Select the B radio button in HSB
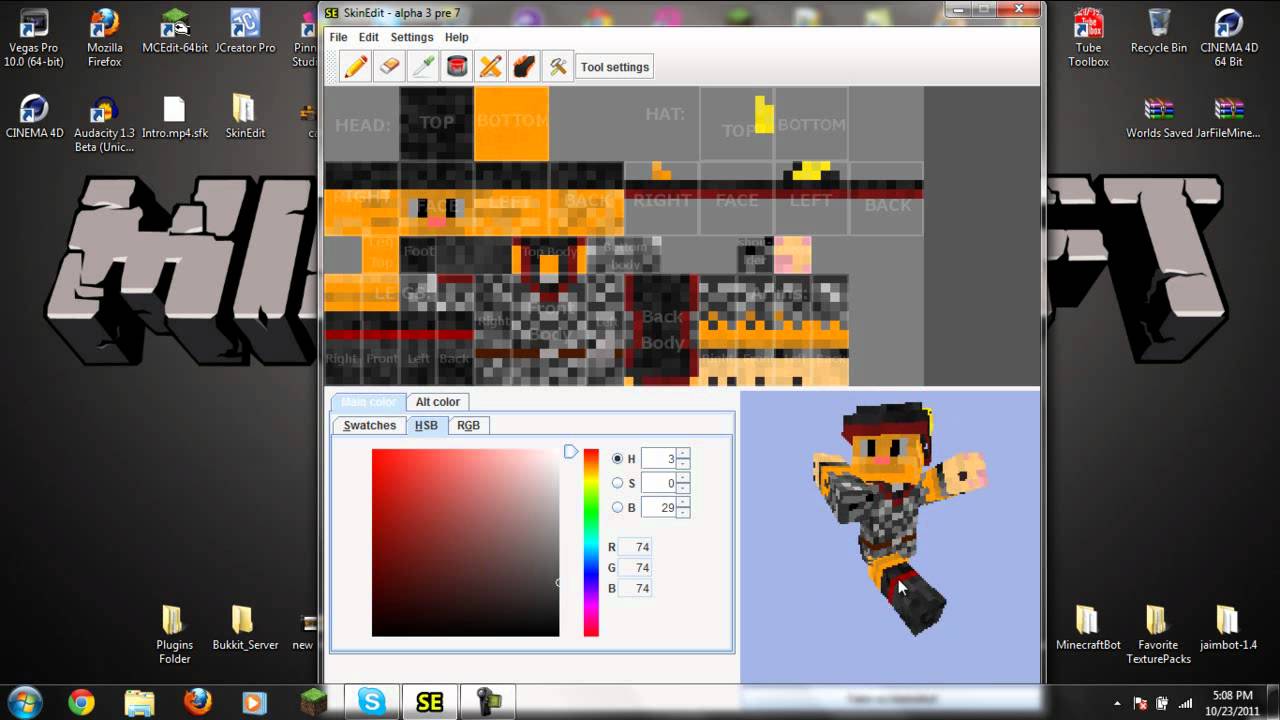 617,507
